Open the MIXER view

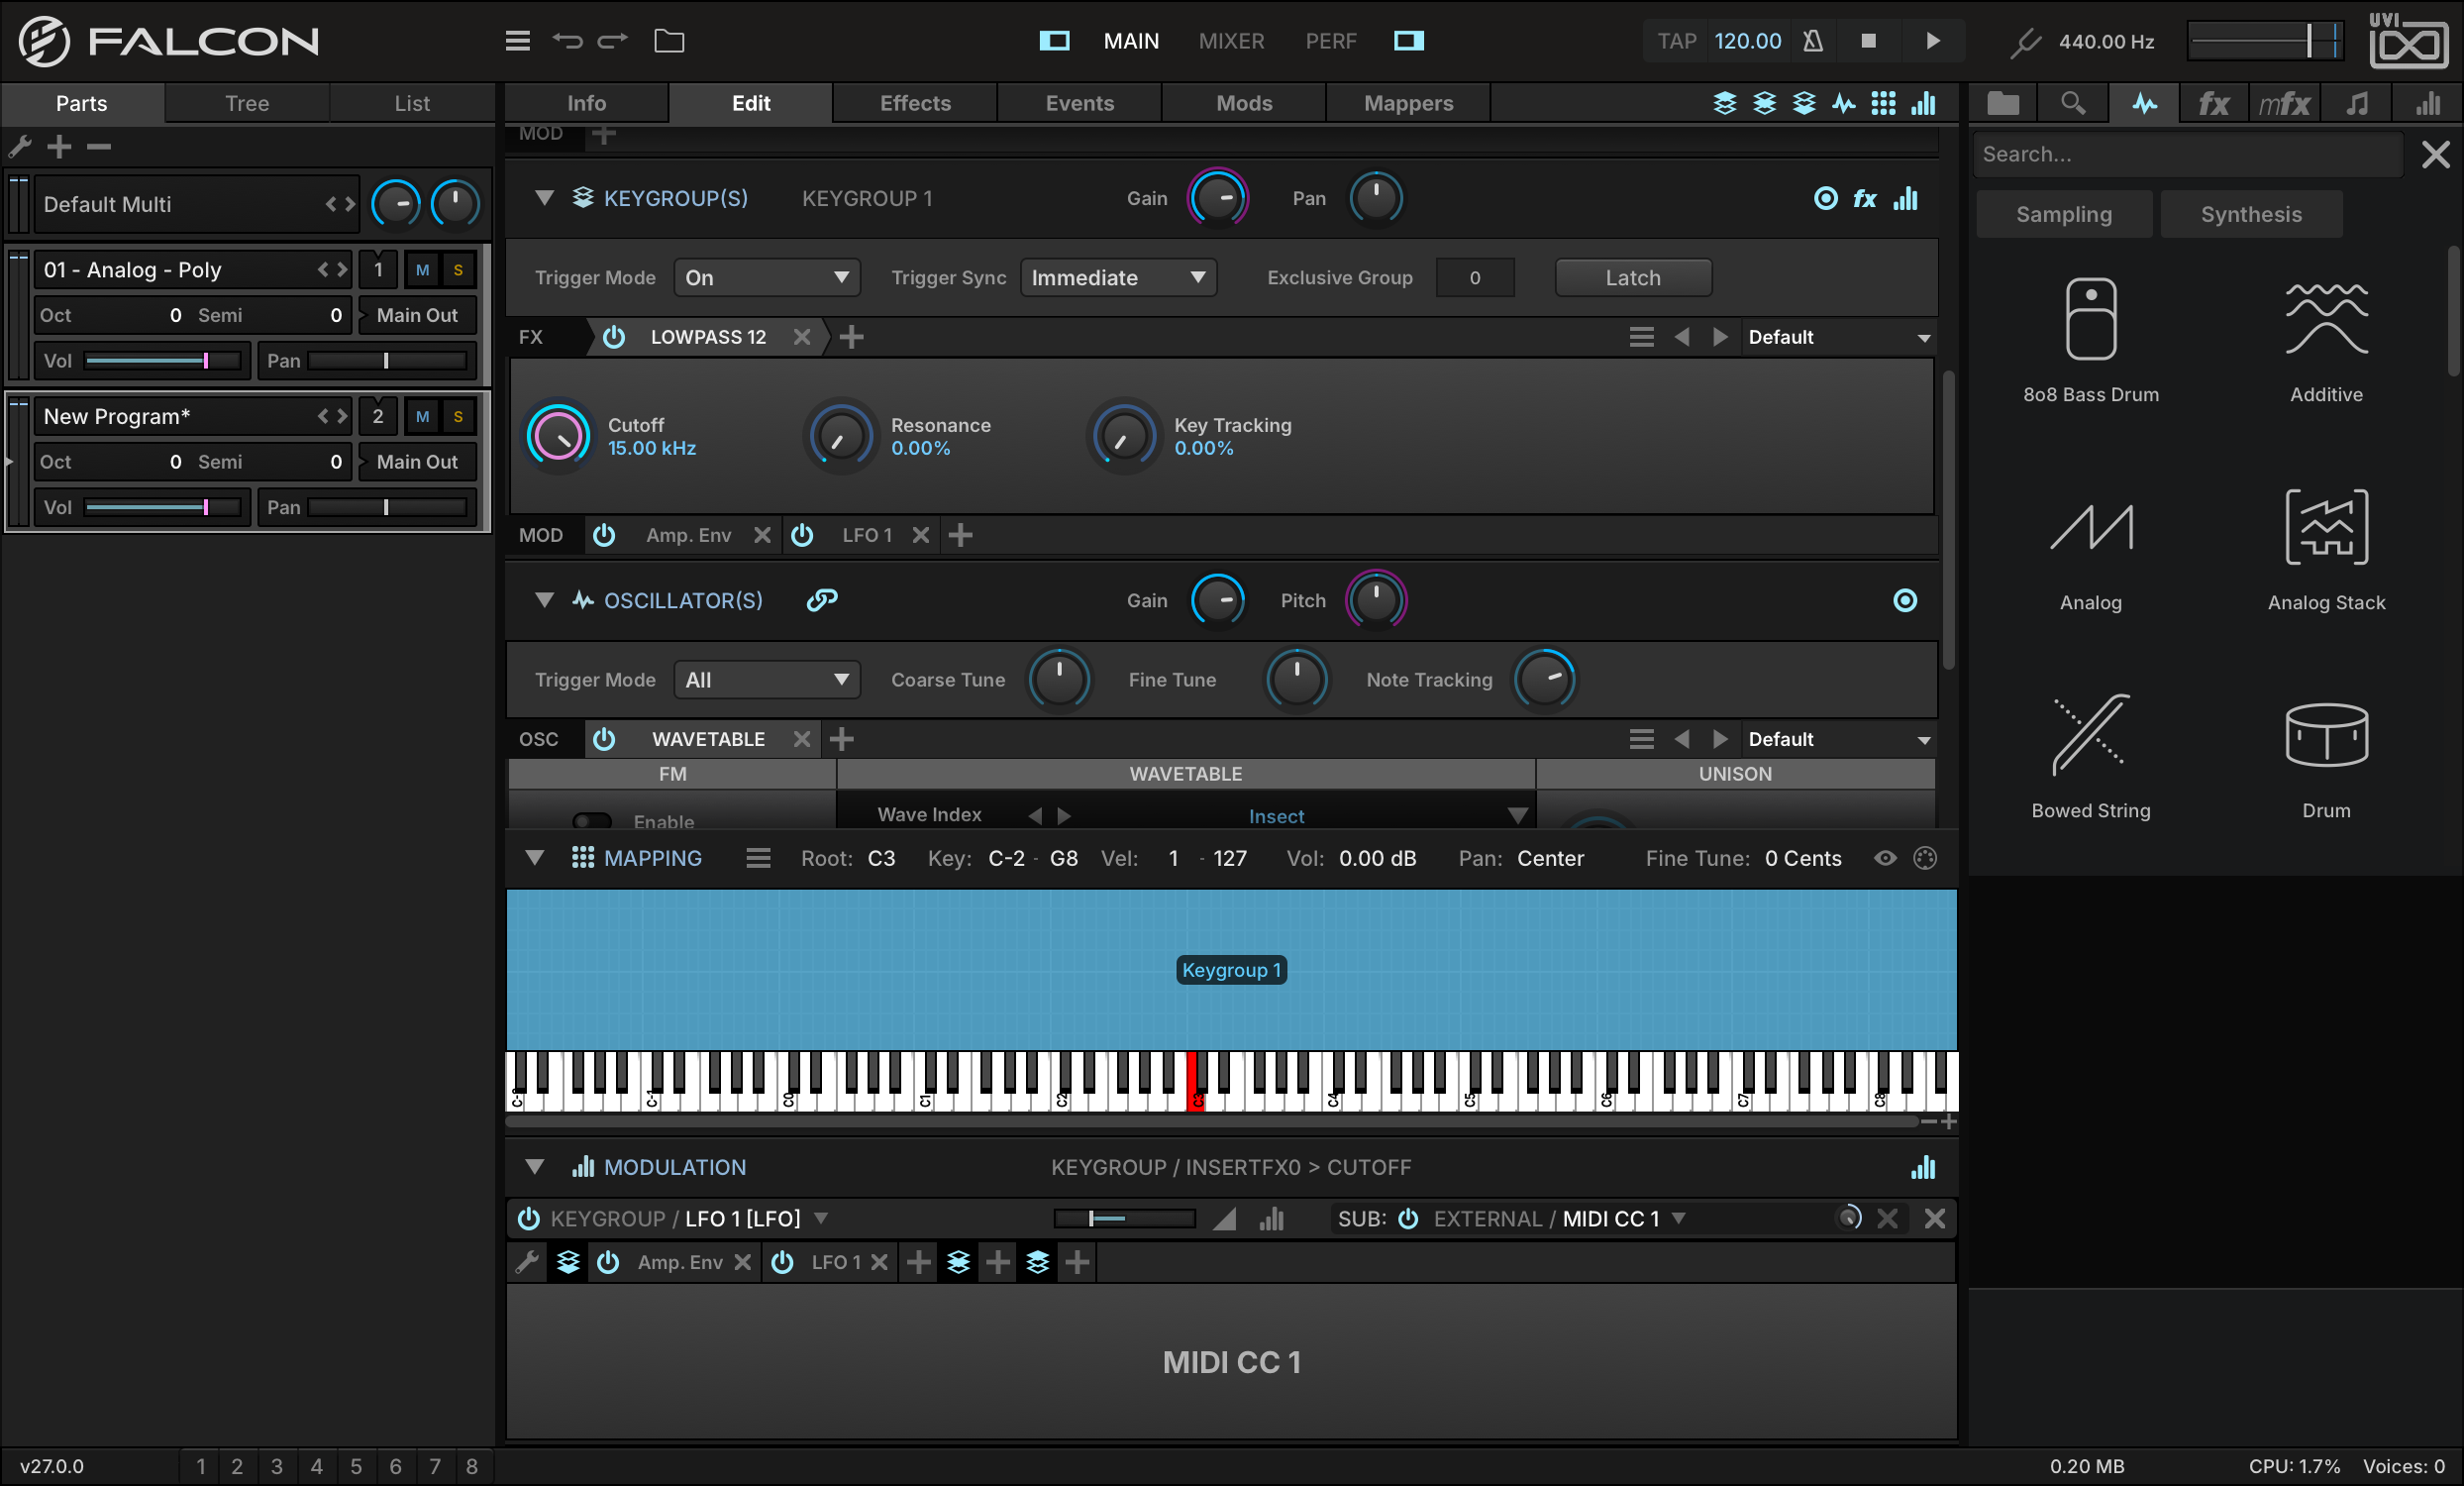1231,41
